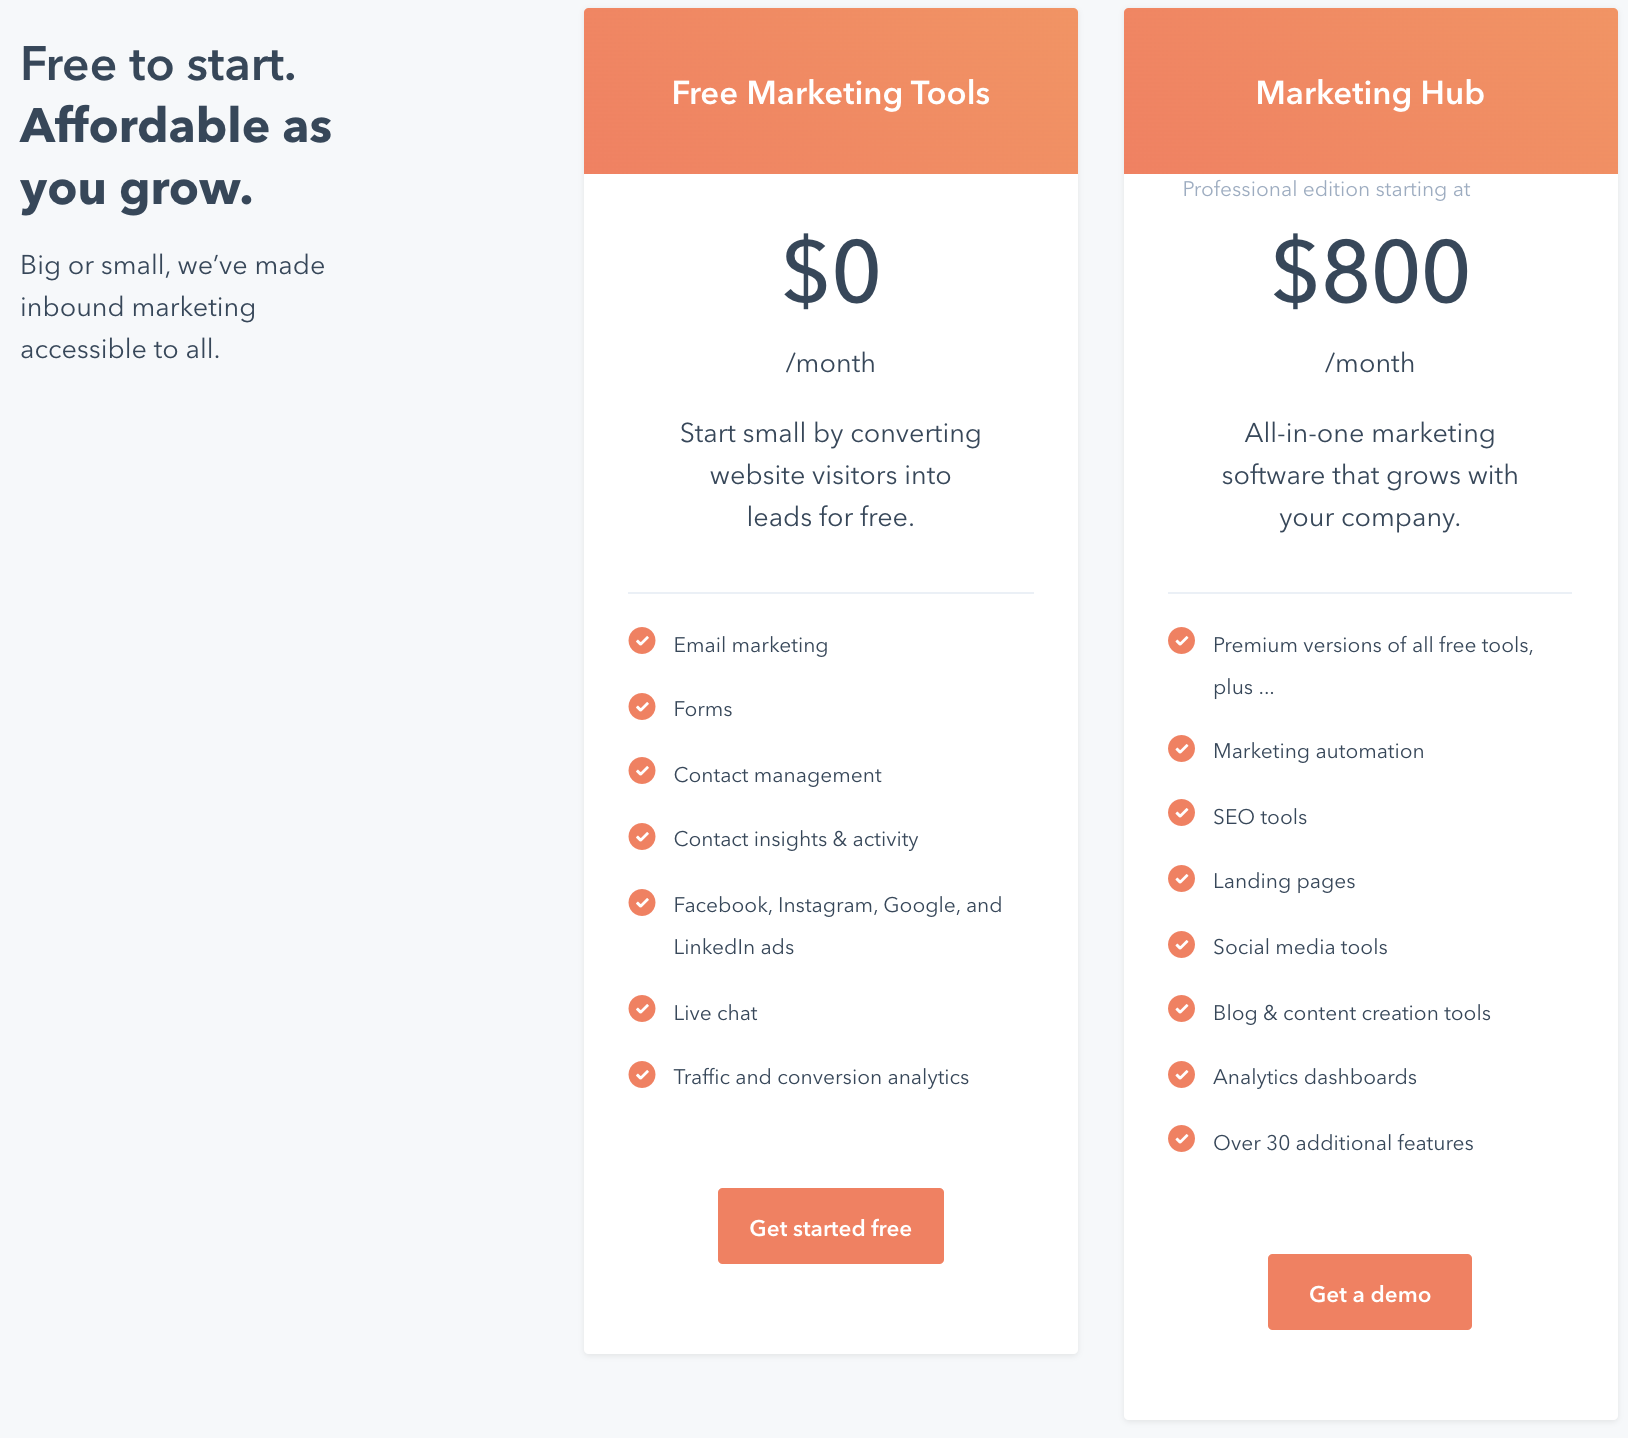1628x1438 pixels.
Task: Click the Facebook, Instagram, Google, LinkedIn ads item
Action: pyautogui.click(x=838, y=926)
